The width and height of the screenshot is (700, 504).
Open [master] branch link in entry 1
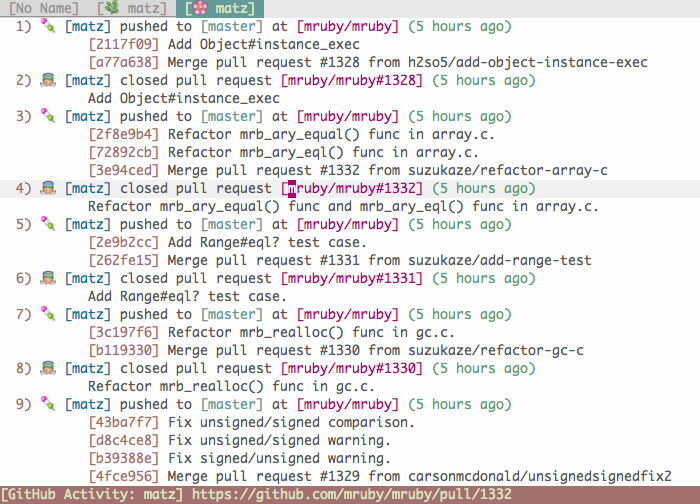(232, 26)
